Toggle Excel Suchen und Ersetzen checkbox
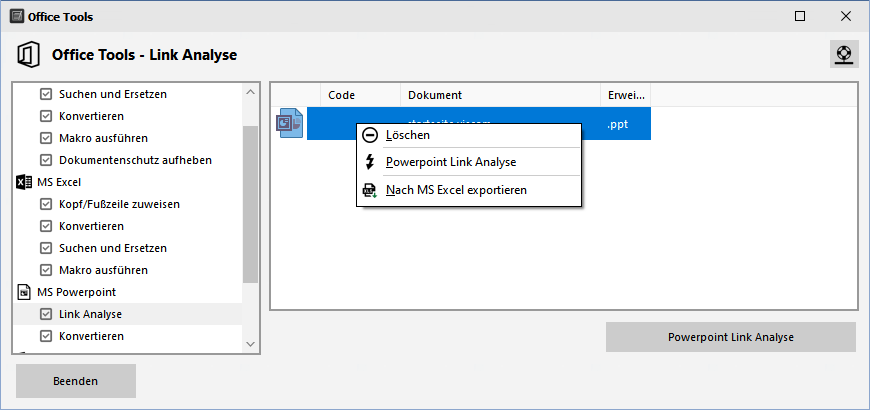This screenshot has height=410, width=870. click(46, 248)
